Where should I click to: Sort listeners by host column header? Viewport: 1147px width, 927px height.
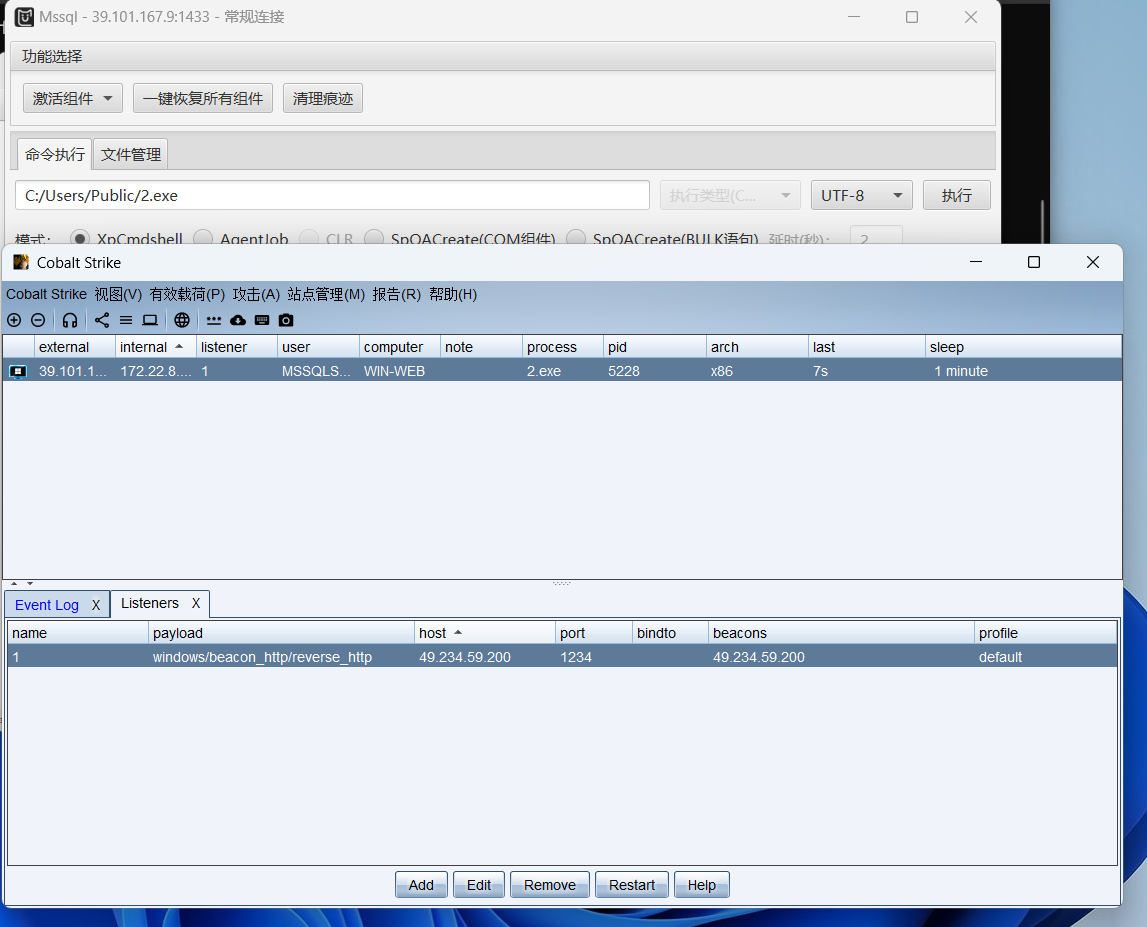point(484,633)
